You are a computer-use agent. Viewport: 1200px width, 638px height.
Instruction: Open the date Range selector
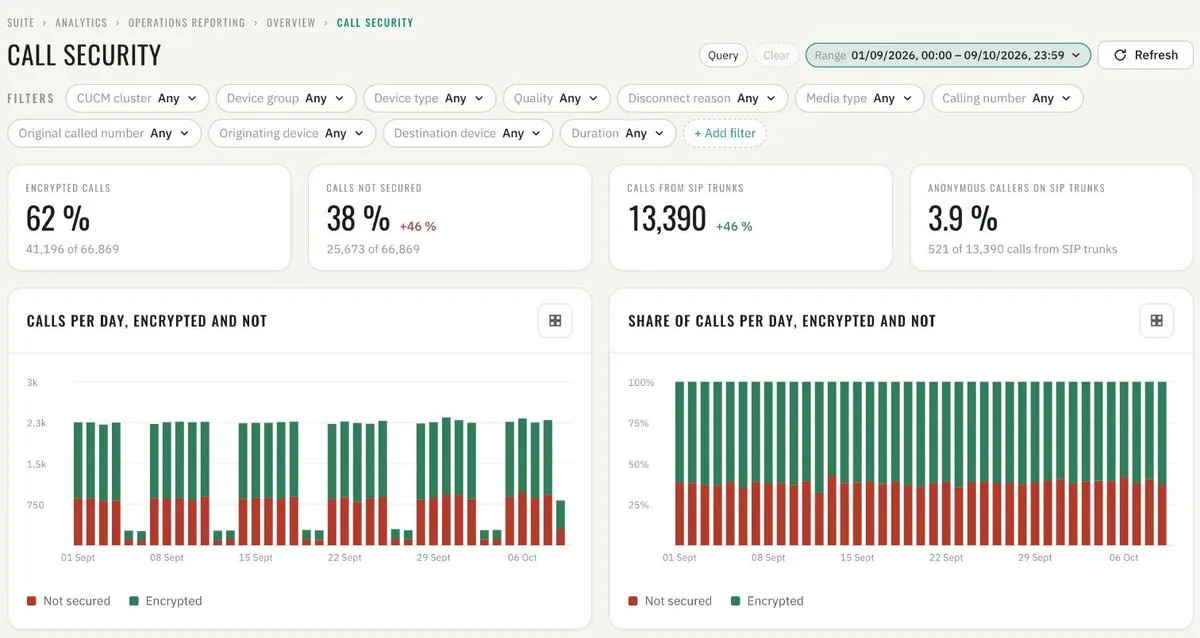[948, 55]
